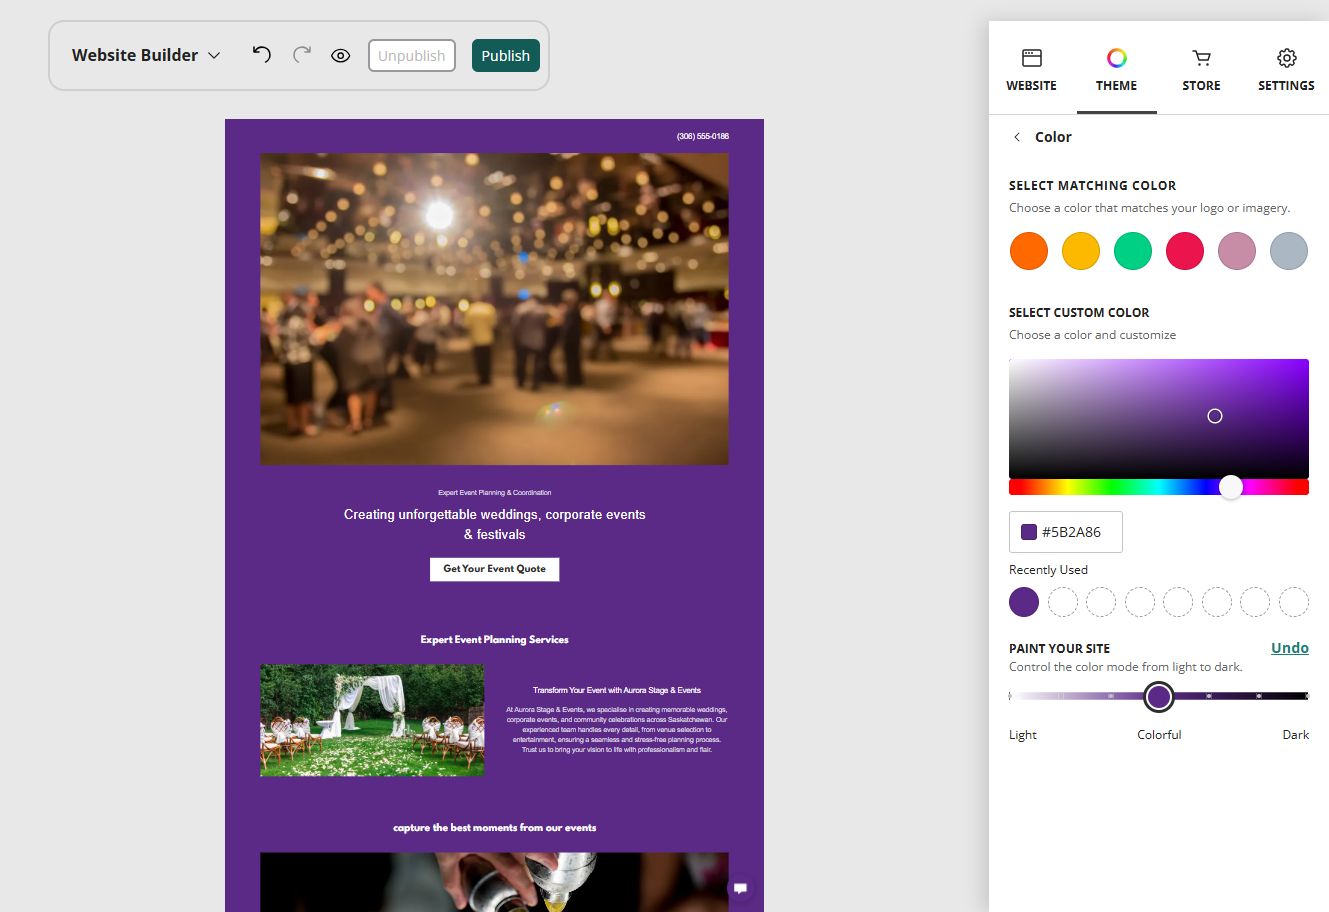Select the outdoor wedding setup image

tap(372, 720)
